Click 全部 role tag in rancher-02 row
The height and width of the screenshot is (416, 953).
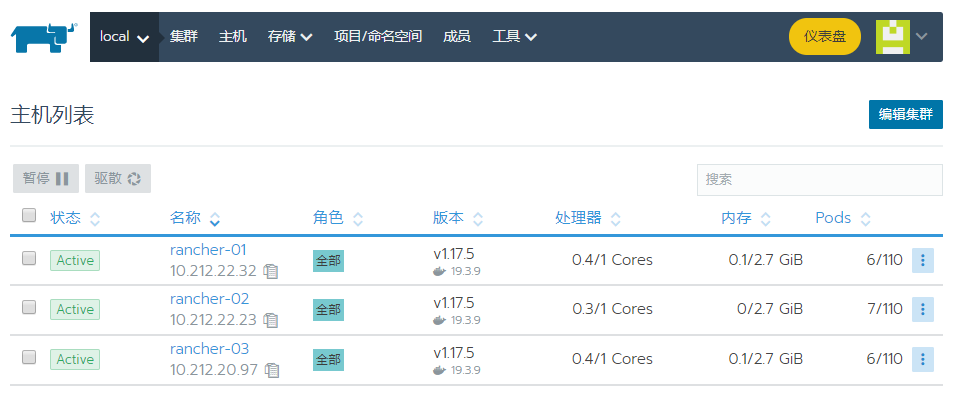328,310
